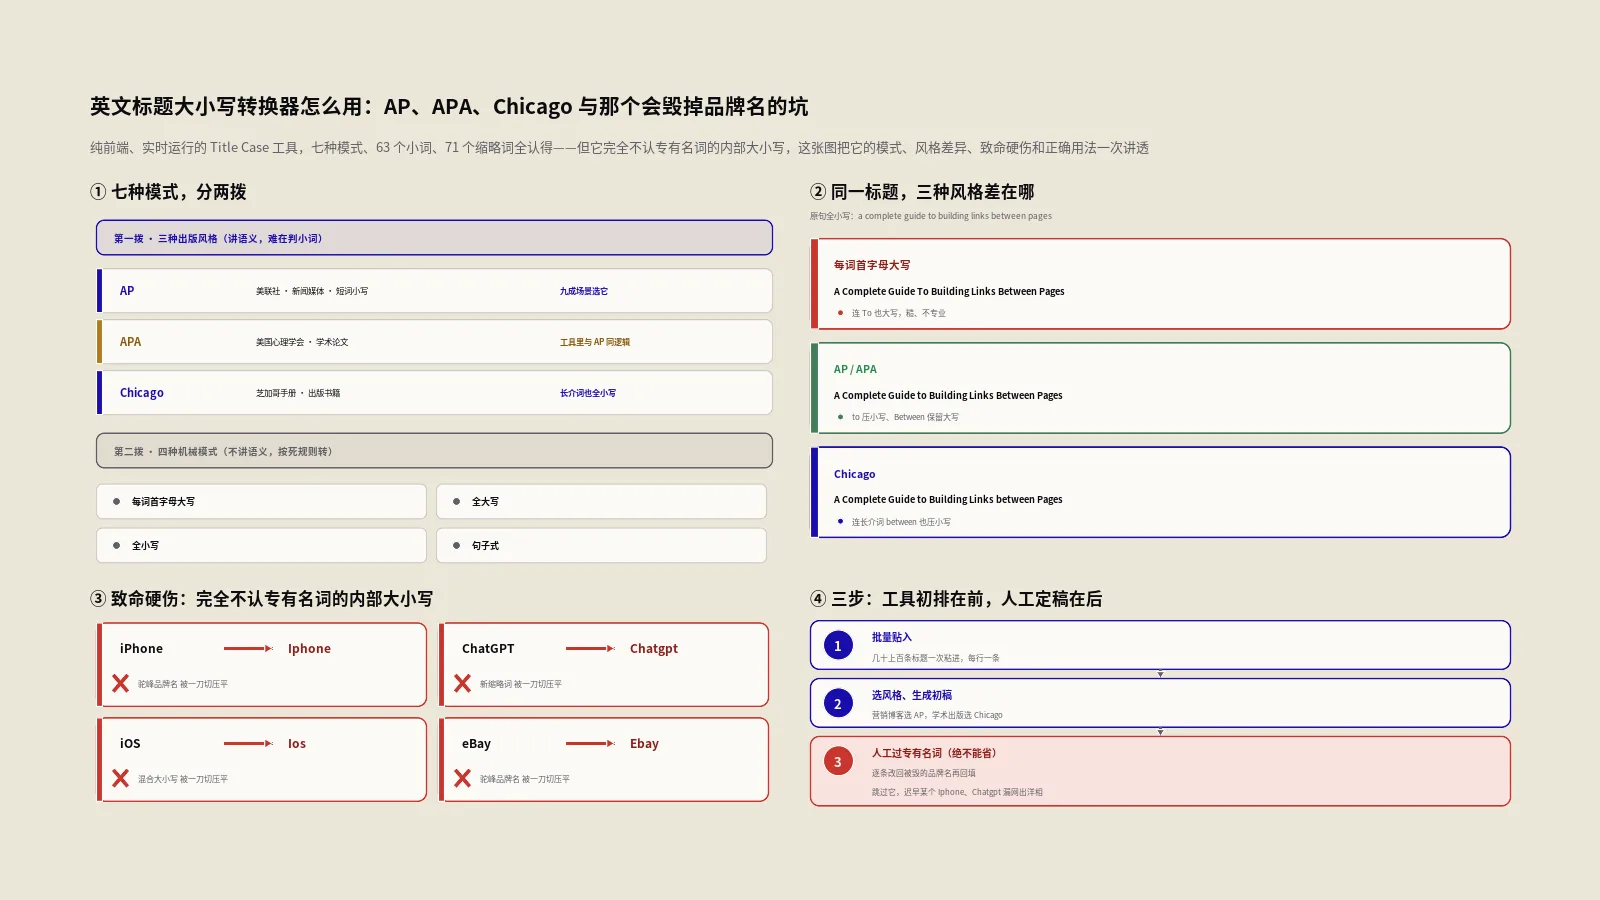Viewport: 1600px width, 900px height.
Task: Click the wrong result Chatgpt
Action: click(654, 649)
